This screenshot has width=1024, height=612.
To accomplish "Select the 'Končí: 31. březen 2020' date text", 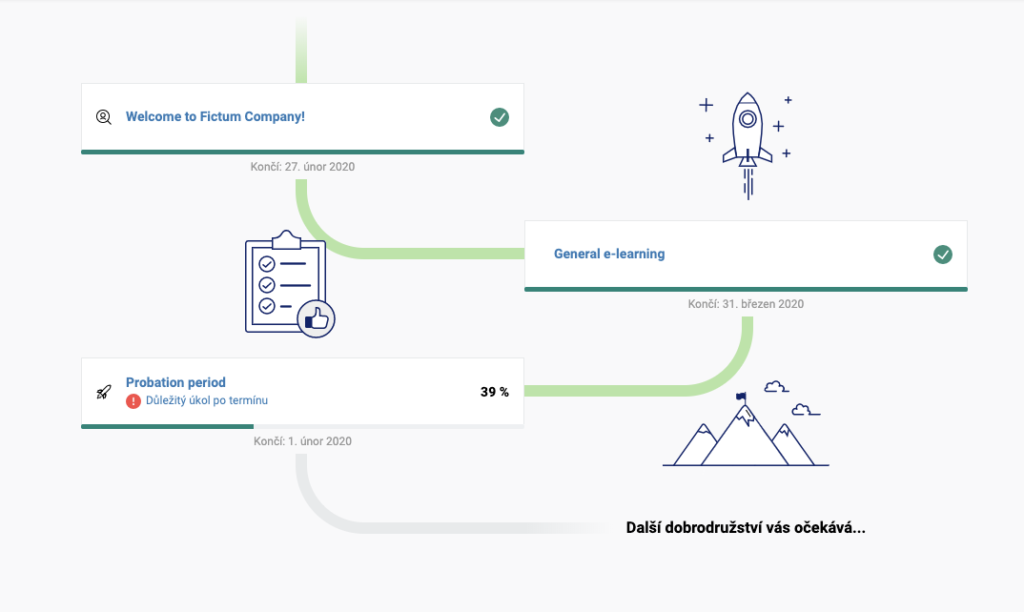I will (746, 304).
